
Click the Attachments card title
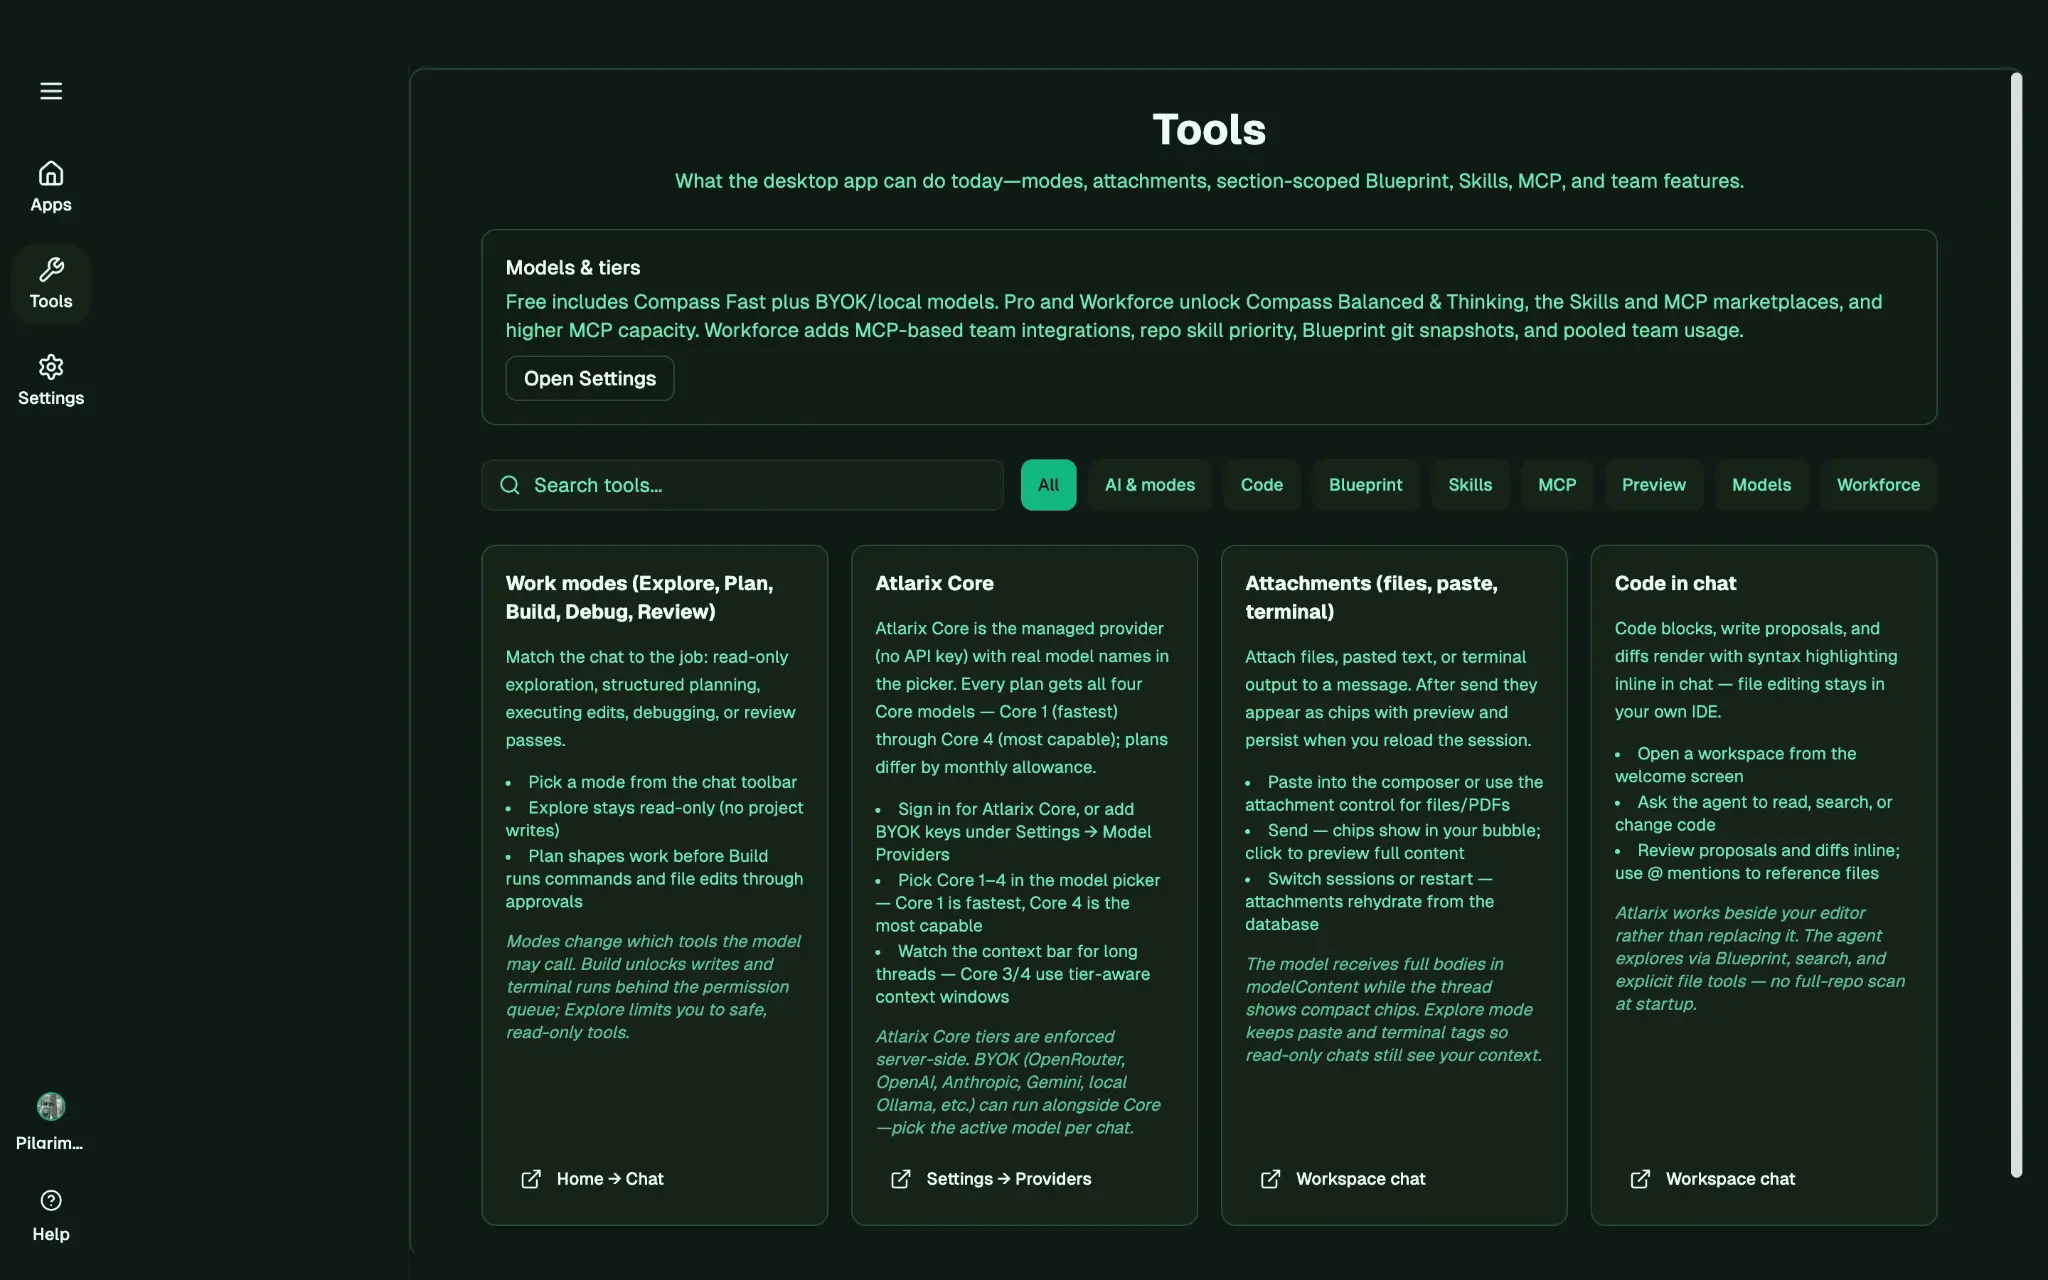1371,597
